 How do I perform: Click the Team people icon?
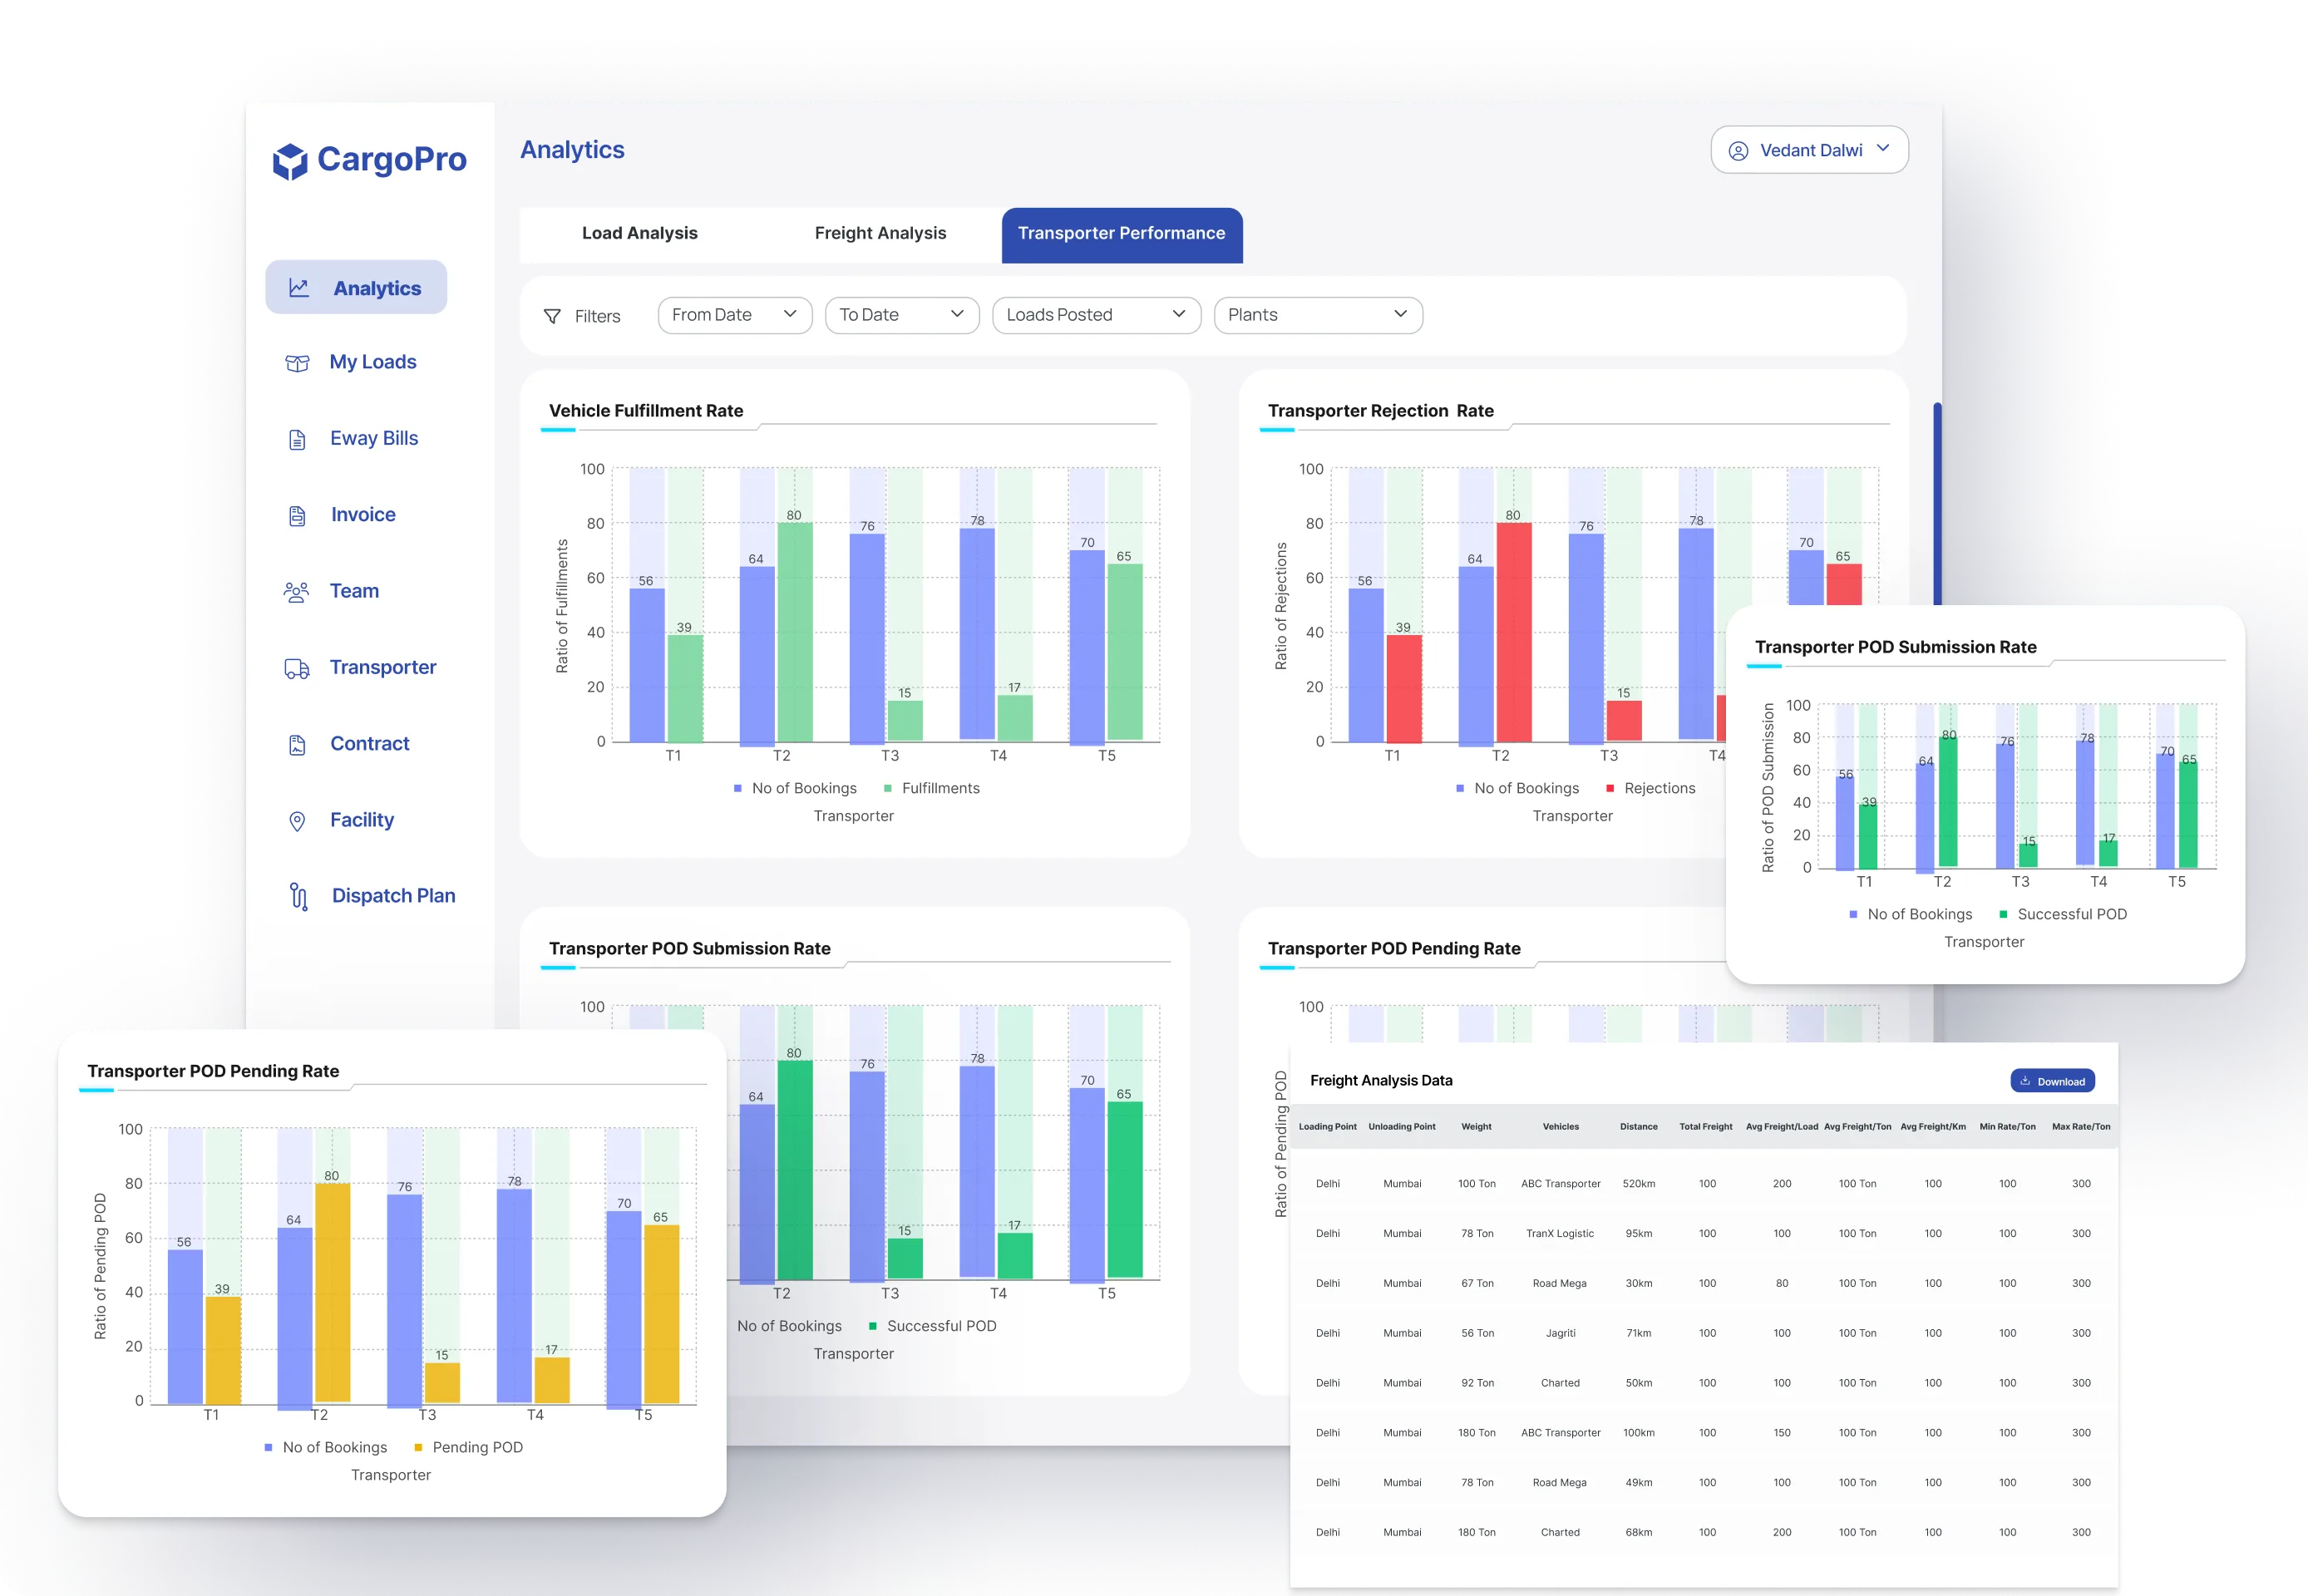pyautogui.click(x=296, y=592)
